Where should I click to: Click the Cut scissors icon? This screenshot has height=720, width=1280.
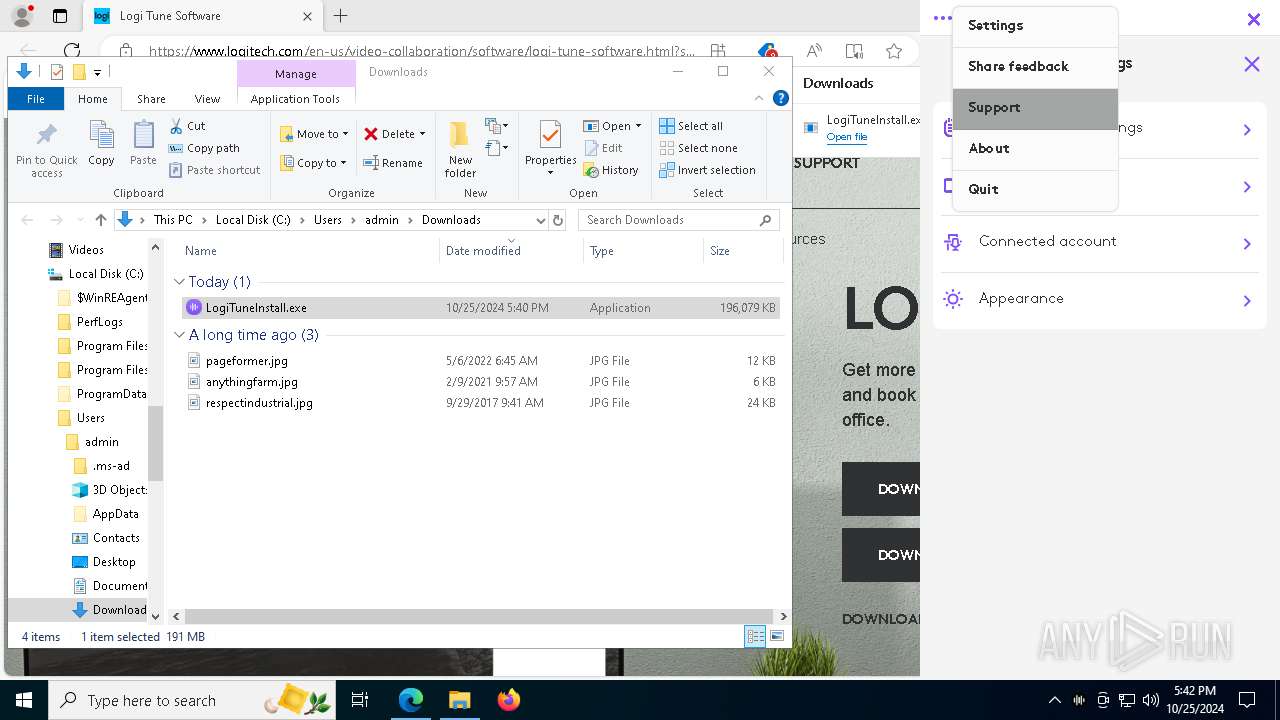pos(176,126)
